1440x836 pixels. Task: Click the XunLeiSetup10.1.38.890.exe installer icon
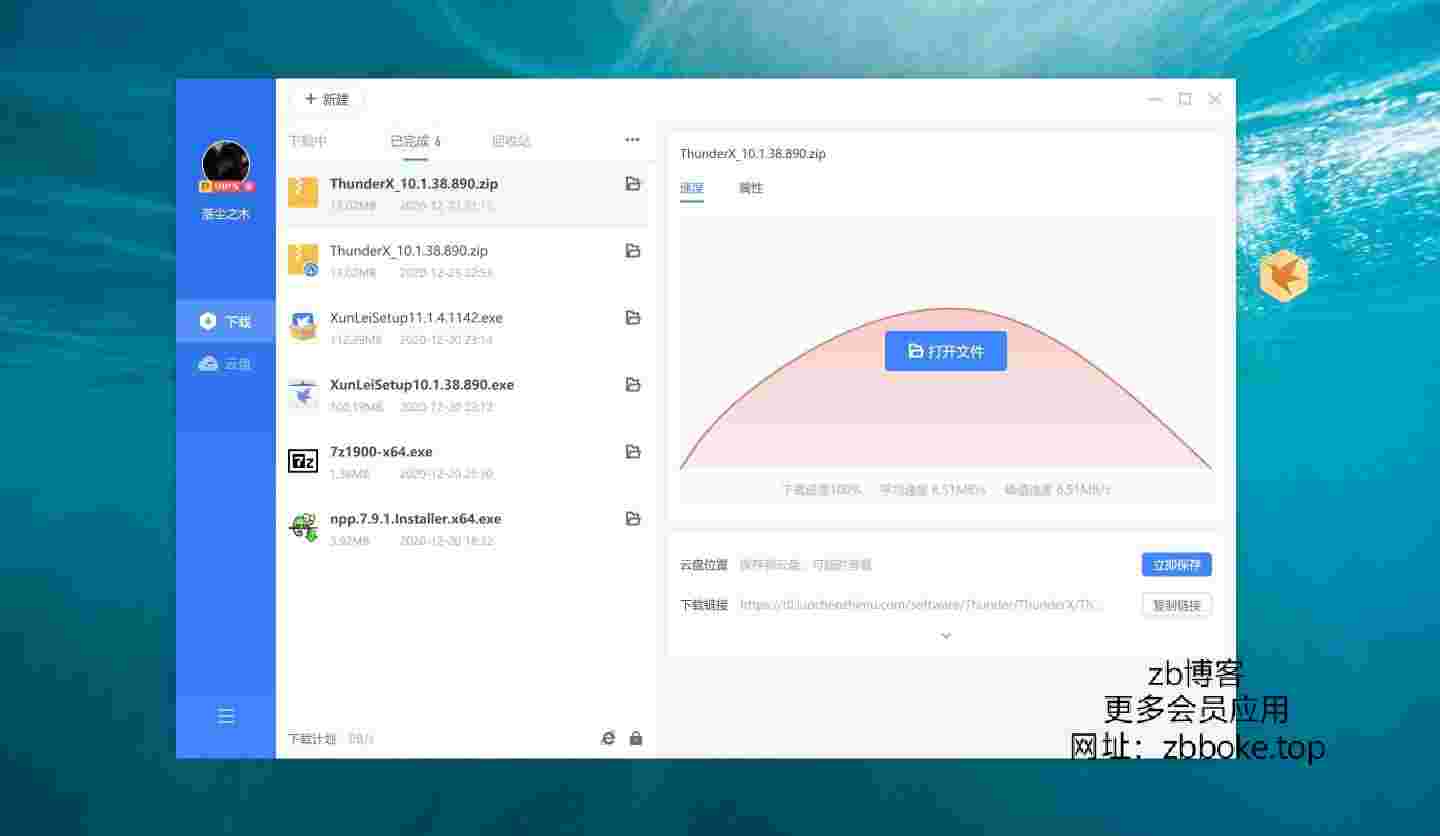303,394
